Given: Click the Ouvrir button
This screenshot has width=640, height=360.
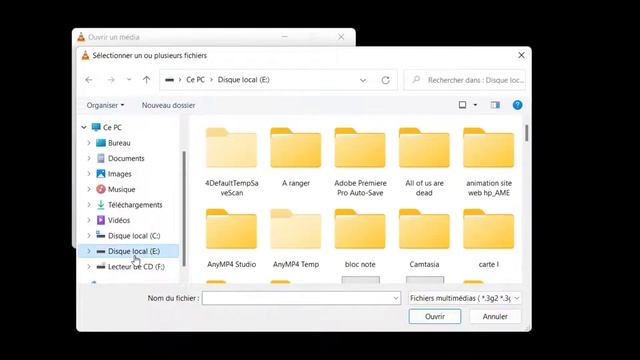Looking at the screenshot, I should [435, 316].
